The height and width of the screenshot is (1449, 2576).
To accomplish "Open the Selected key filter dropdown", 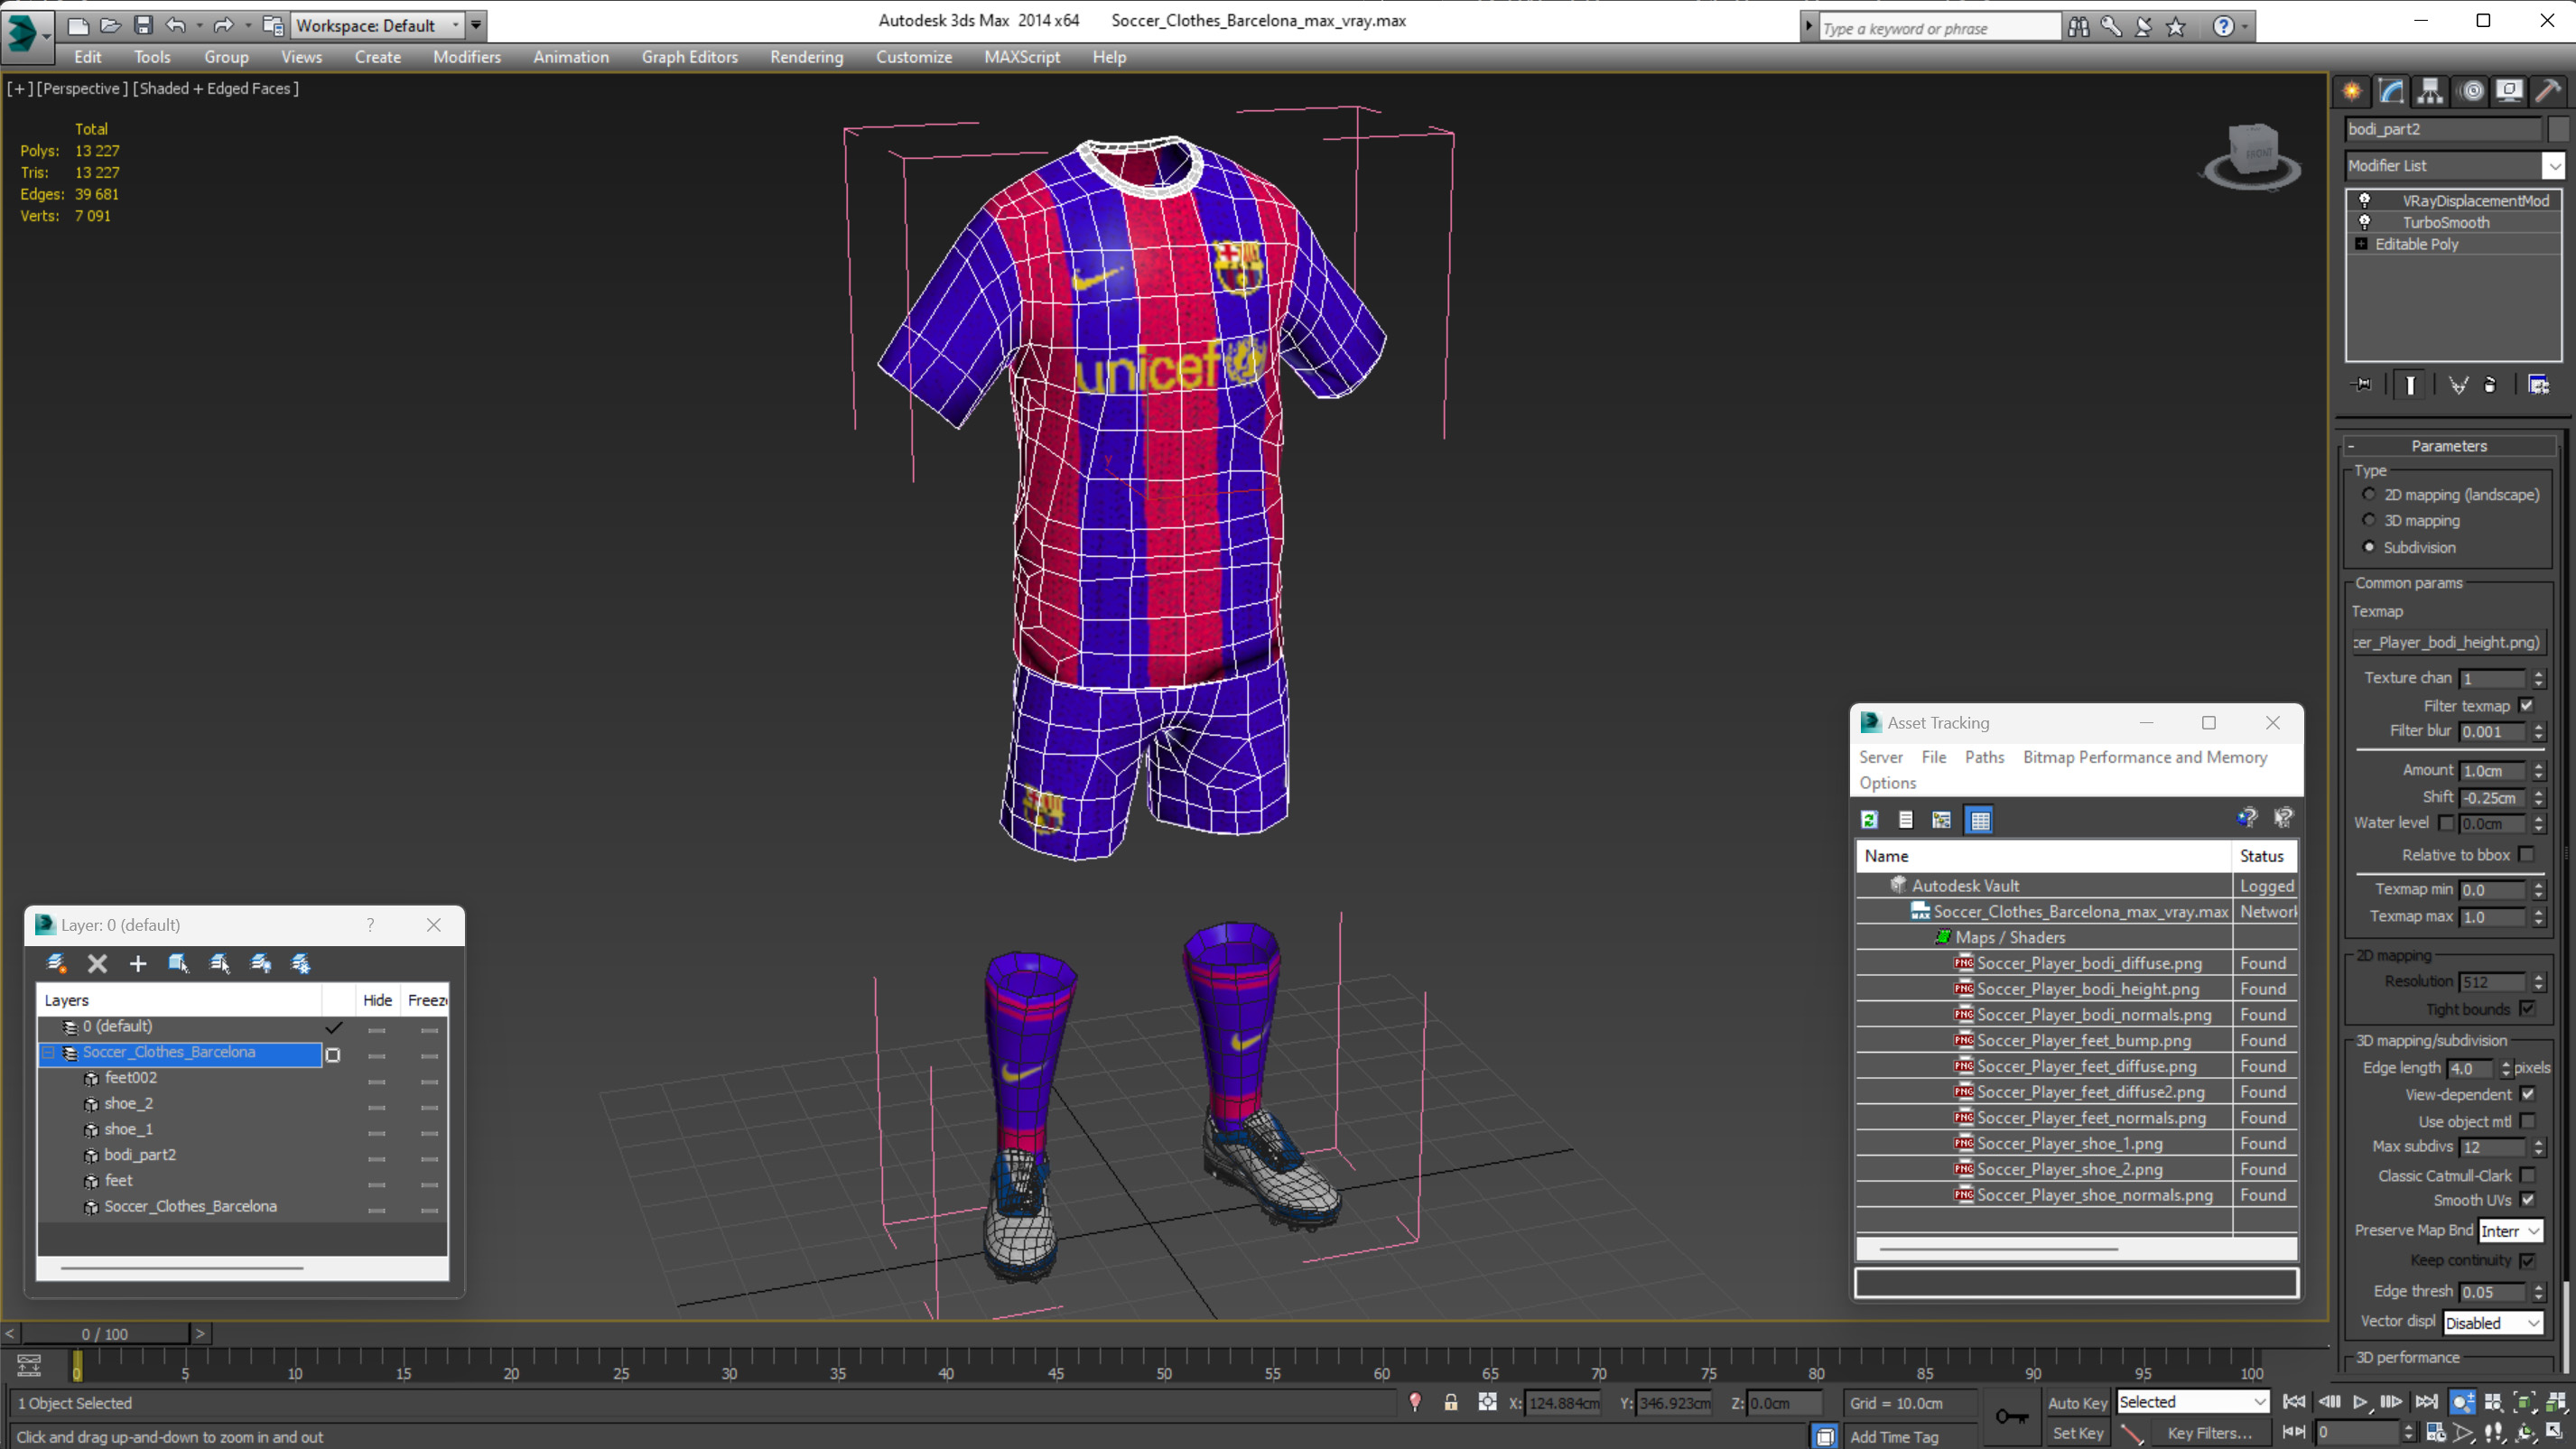I will coord(2193,1402).
